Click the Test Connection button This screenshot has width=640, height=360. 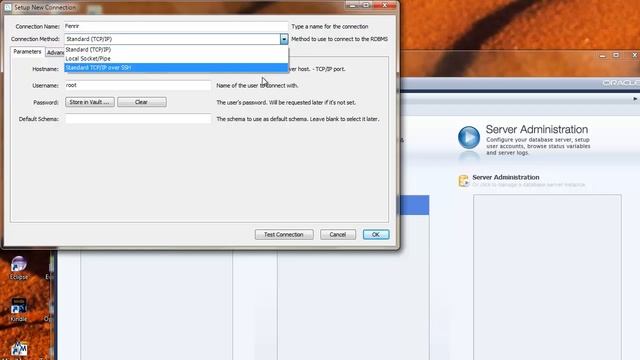click(x=284, y=235)
